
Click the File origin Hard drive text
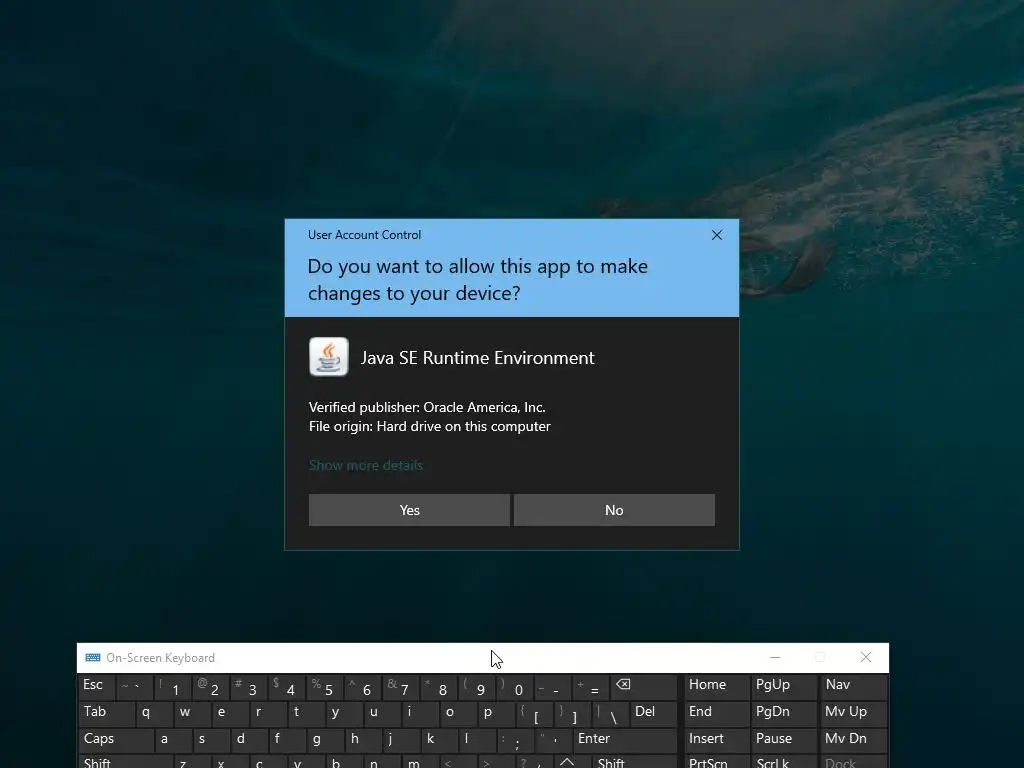tap(430, 426)
